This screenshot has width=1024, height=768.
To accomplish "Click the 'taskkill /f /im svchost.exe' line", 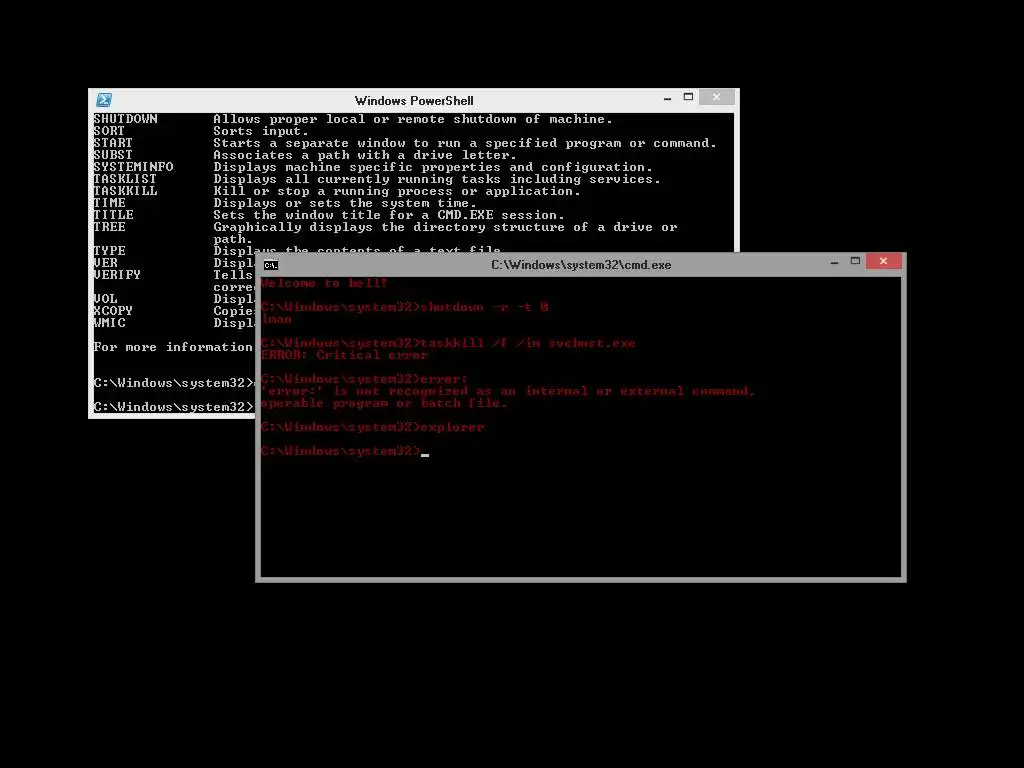I will pos(448,343).
